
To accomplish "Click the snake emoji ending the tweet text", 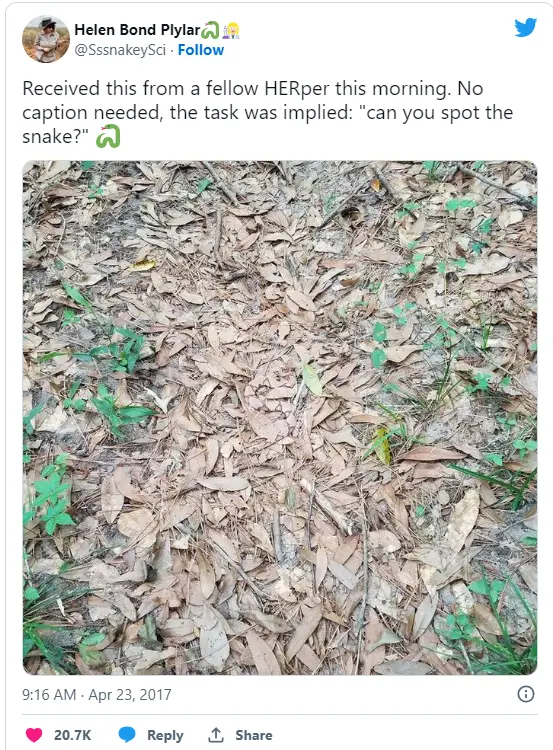I will coord(108,136).
